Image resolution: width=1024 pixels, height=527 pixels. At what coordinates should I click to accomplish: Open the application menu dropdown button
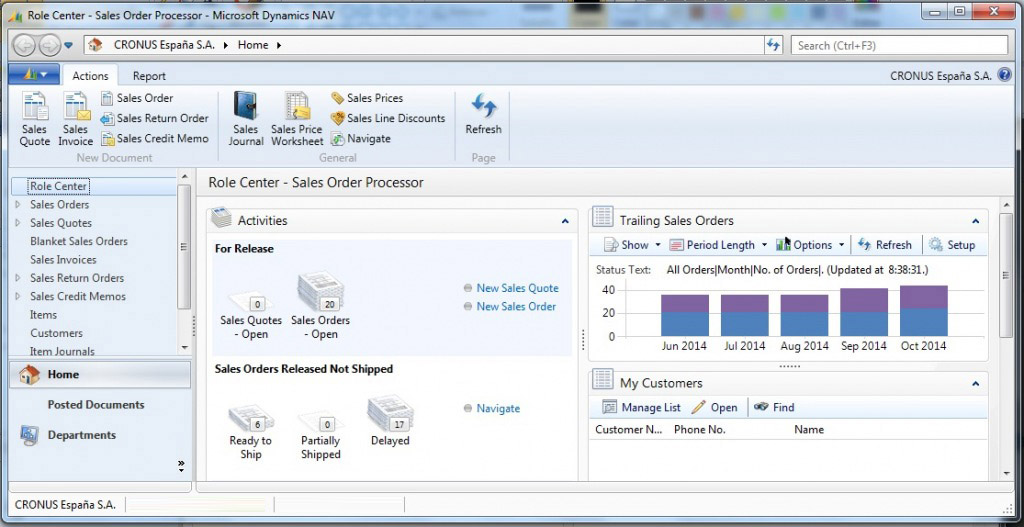click(34, 74)
